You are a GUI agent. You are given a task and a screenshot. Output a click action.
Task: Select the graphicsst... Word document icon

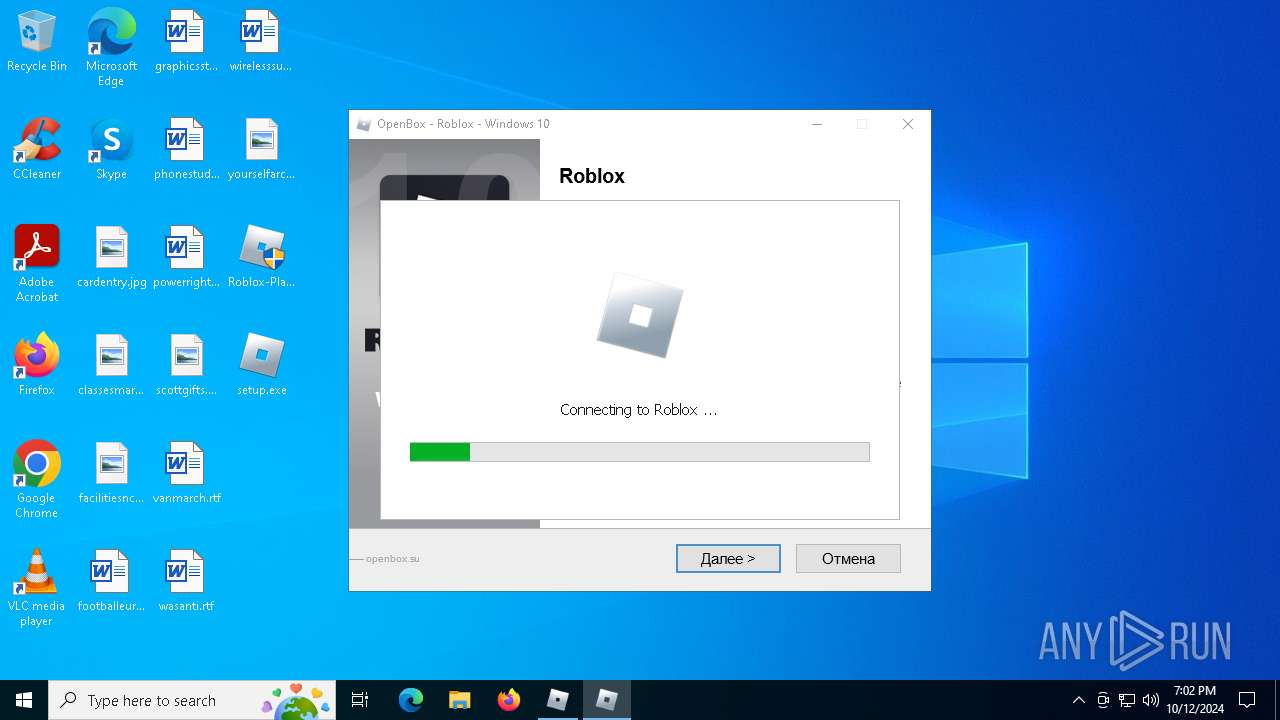pyautogui.click(x=186, y=41)
